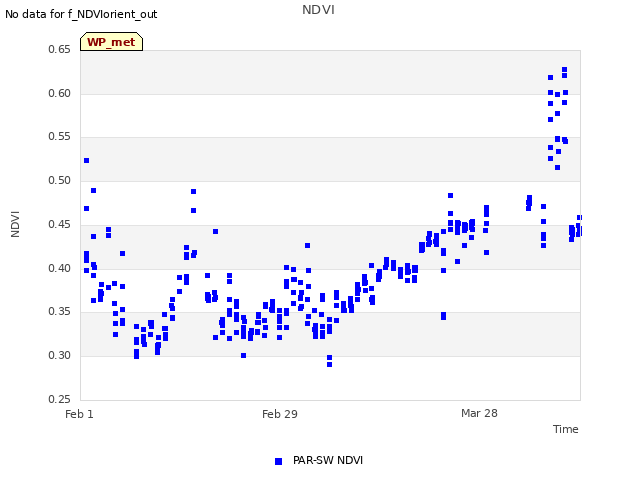
Task: Click the 0.50 y-axis tick label
Action: click(59, 180)
